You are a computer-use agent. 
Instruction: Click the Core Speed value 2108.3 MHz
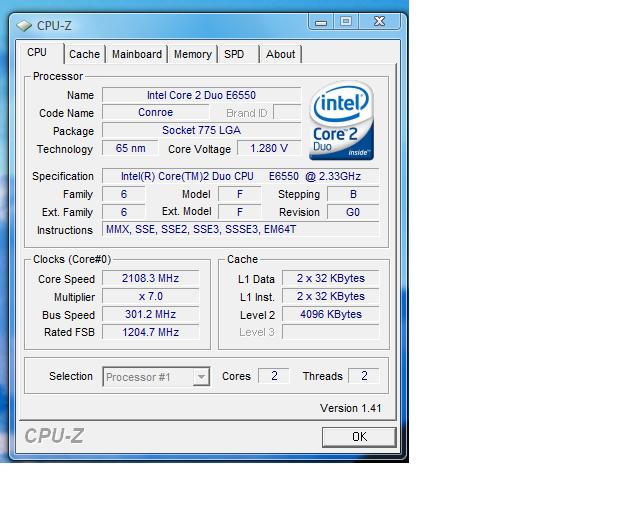point(151,278)
